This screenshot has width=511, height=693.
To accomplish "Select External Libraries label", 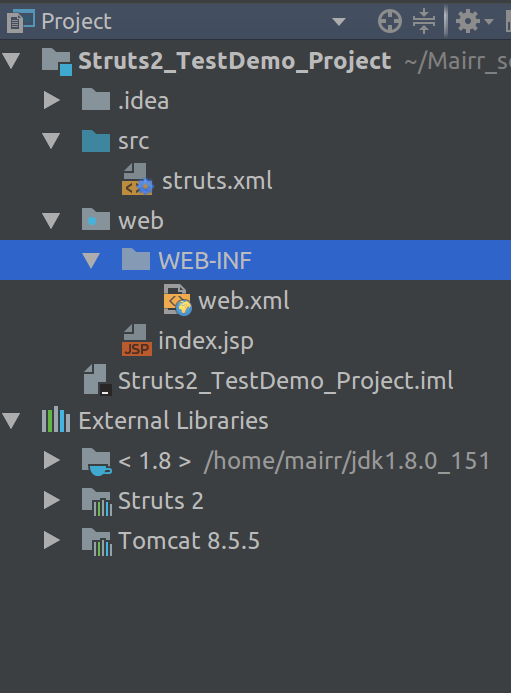I will pyautogui.click(x=173, y=421).
